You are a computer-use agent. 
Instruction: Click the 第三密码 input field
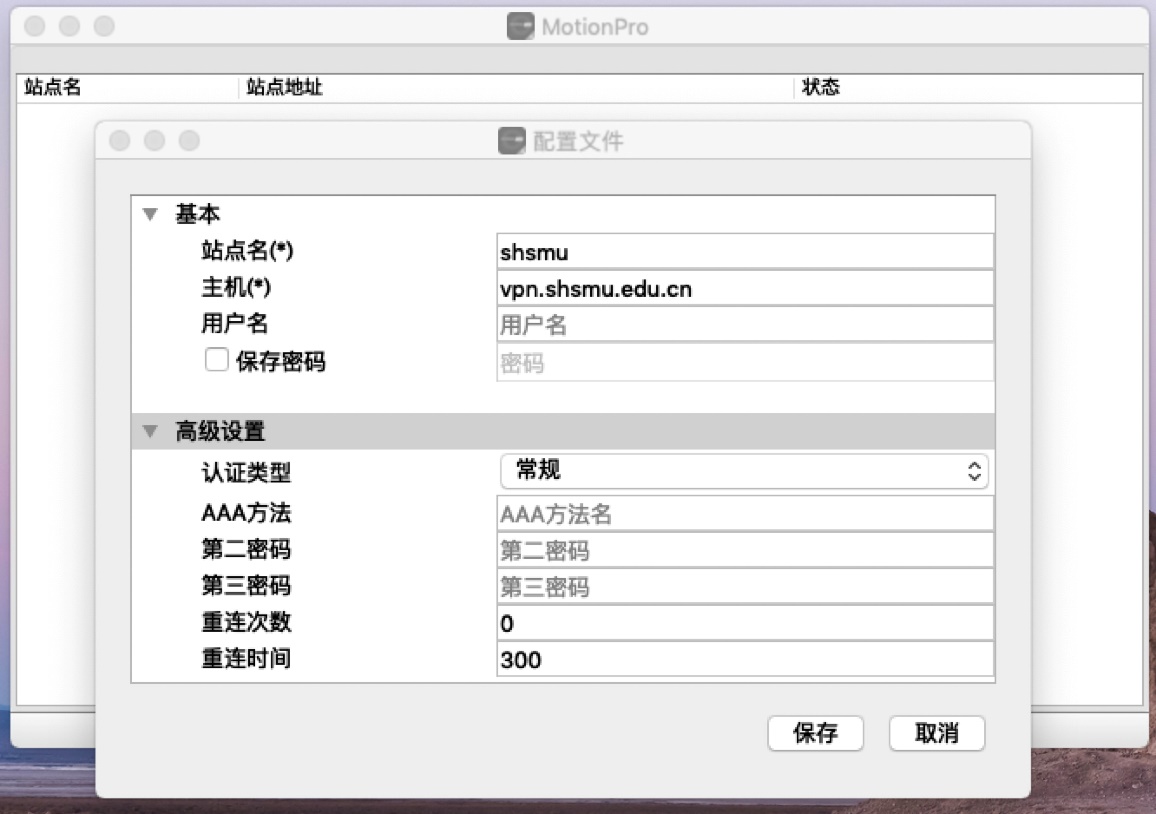(745, 587)
